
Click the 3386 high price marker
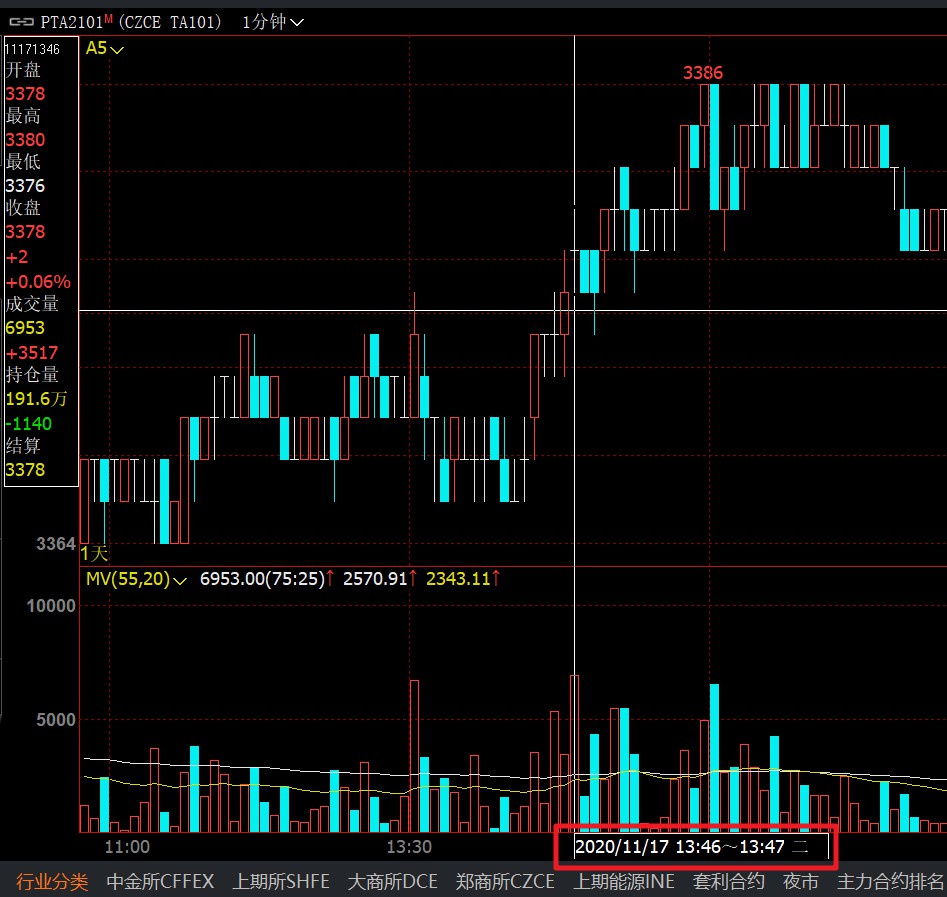[702, 73]
